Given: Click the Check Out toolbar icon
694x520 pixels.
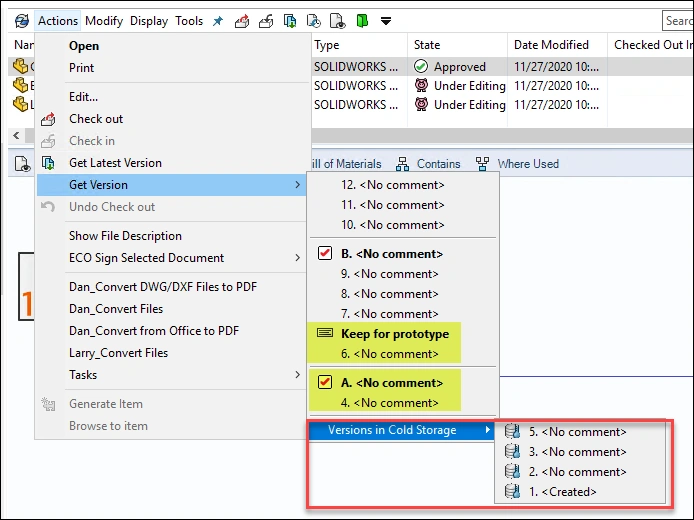Looking at the screenshot, I should (x=242, y=21).
